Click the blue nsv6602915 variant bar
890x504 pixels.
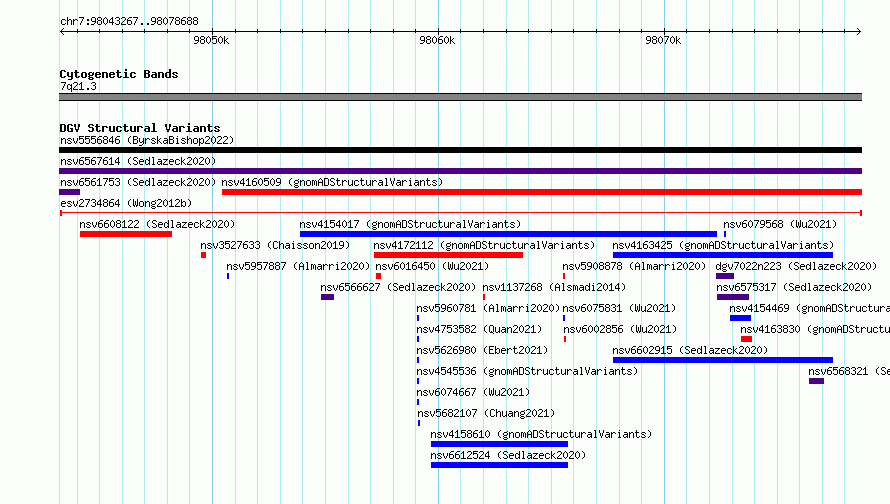[723, 360]
